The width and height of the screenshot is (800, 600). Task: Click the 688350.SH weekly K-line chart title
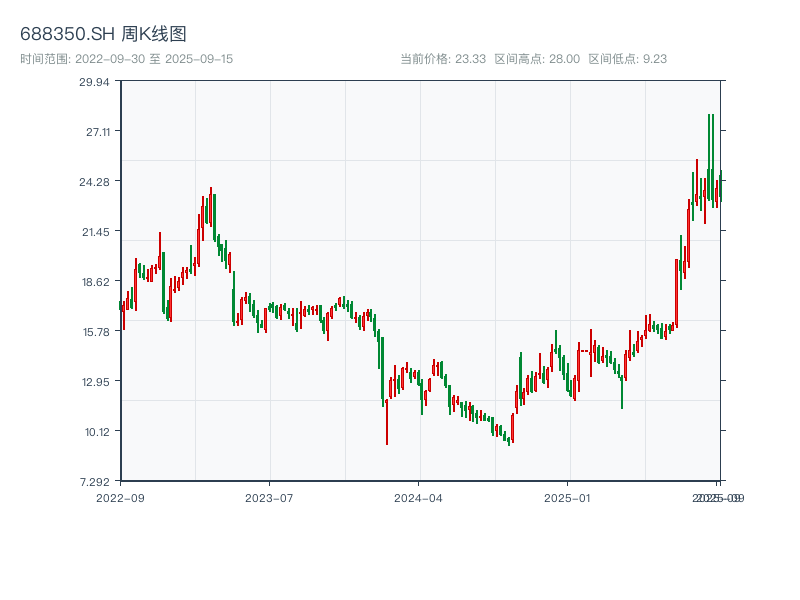tap(103, 35)
